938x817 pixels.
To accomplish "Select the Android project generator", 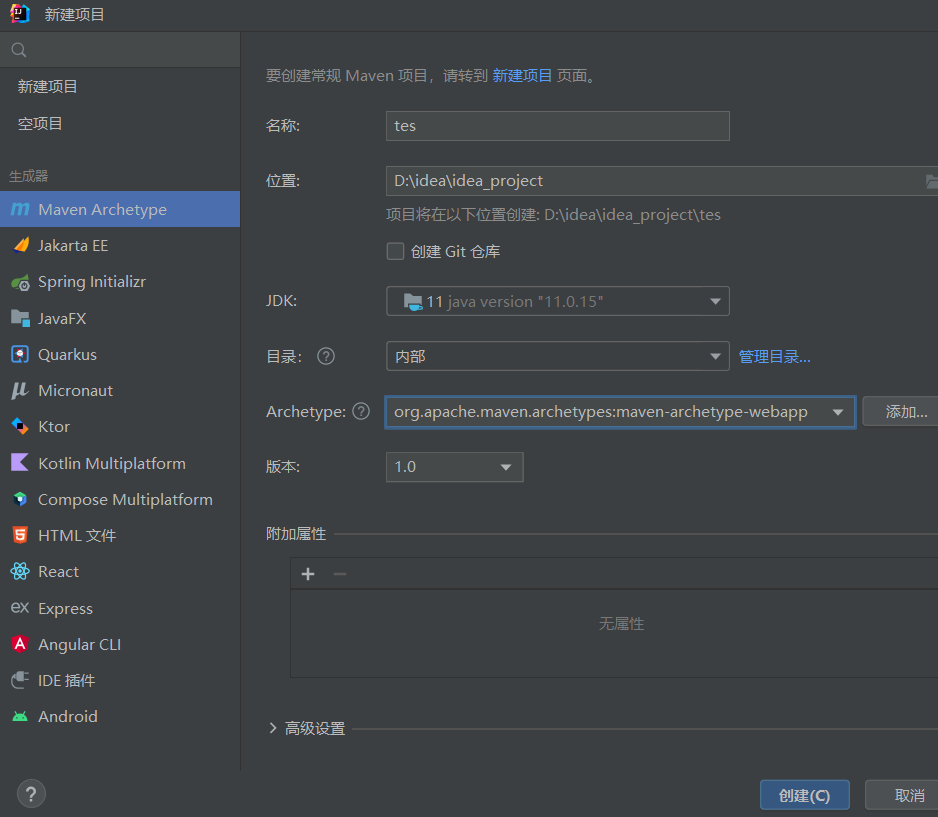I will point(67,716).
